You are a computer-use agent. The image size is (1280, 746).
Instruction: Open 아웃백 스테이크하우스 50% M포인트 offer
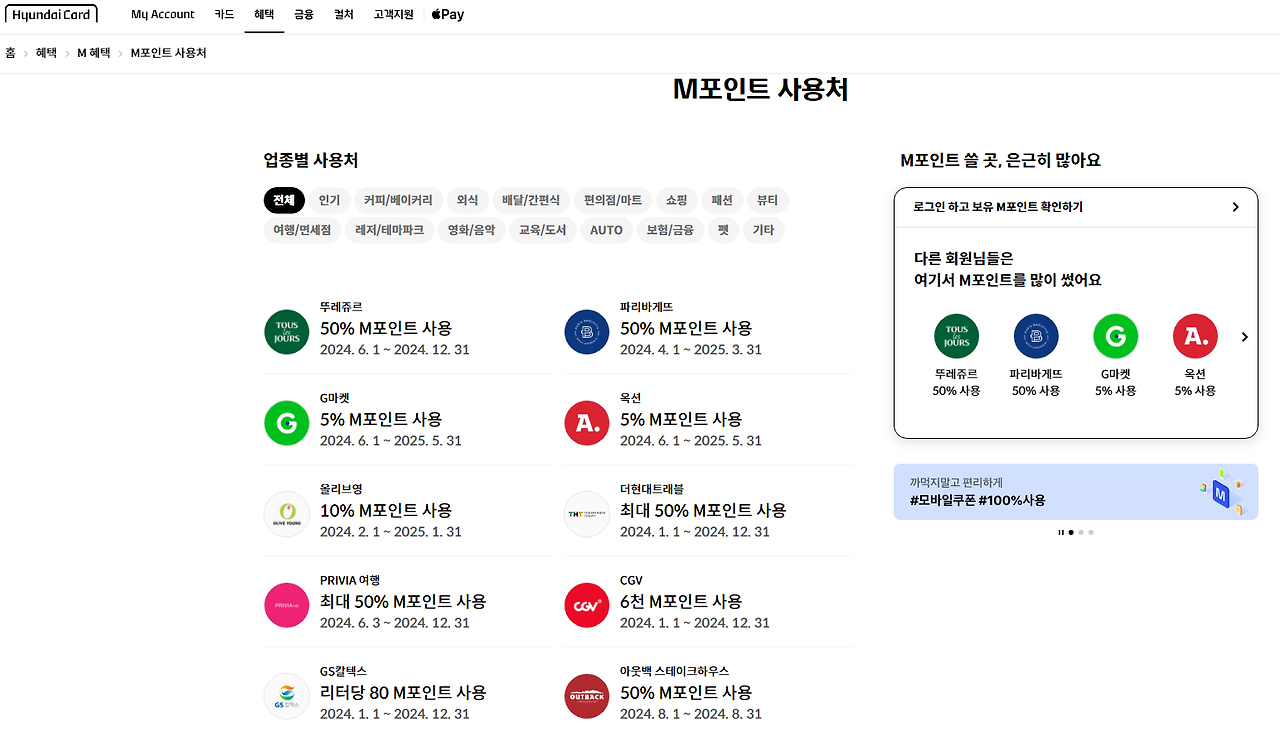click(x=707, y=693)
